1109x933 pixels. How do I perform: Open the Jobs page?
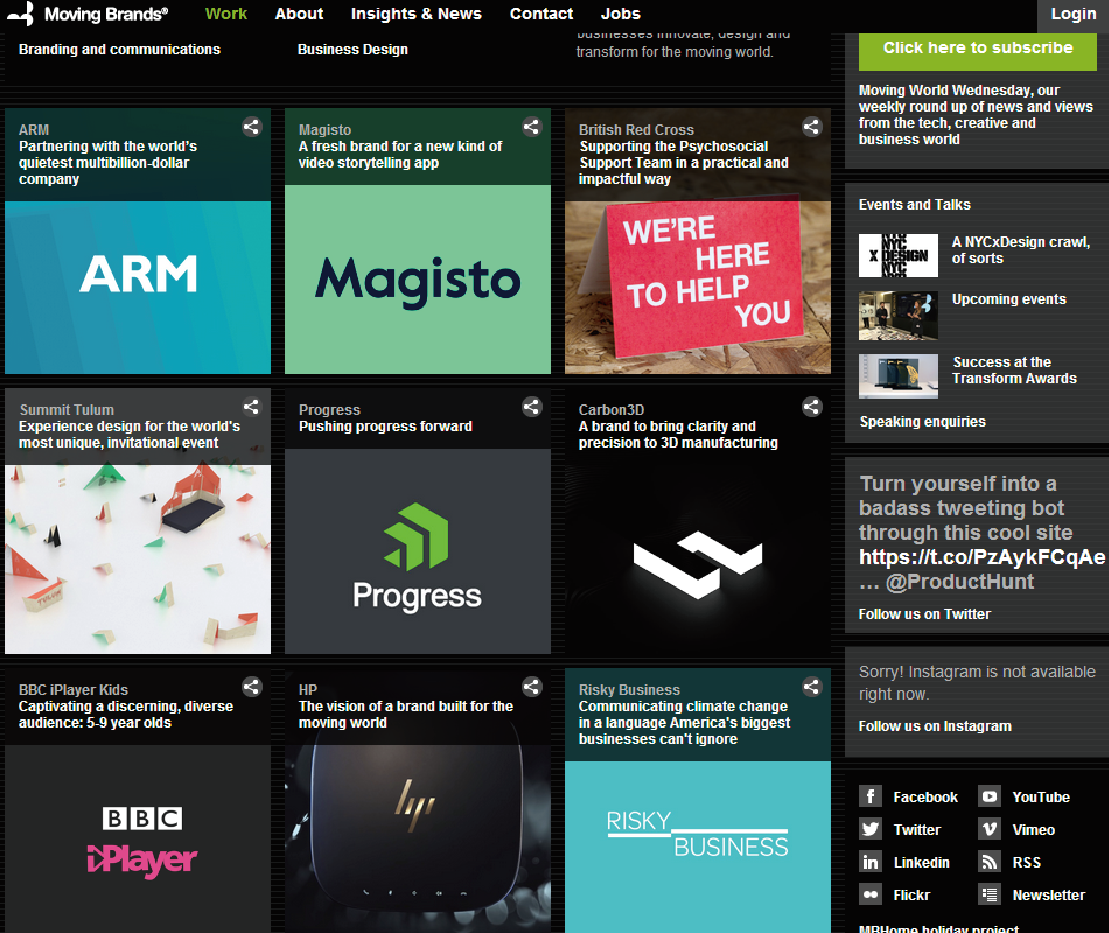tap(620, 13)
